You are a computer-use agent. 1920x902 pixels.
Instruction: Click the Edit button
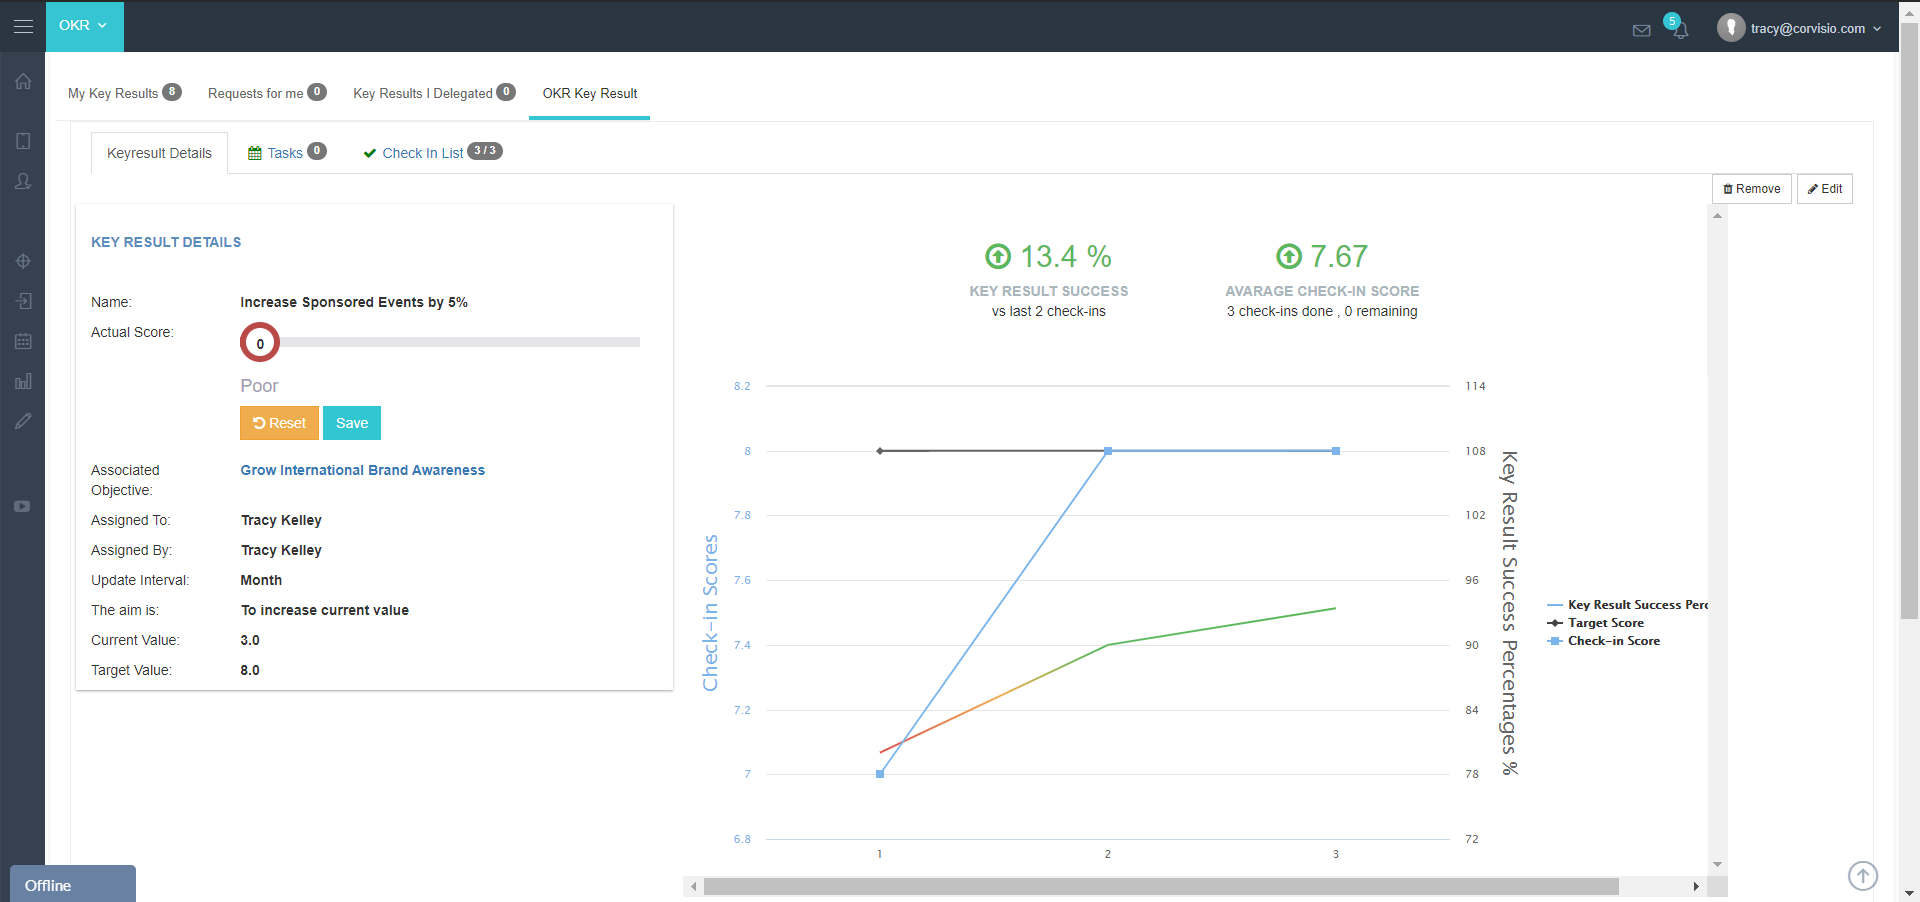pyautogui.click(x=1825, y=189)
